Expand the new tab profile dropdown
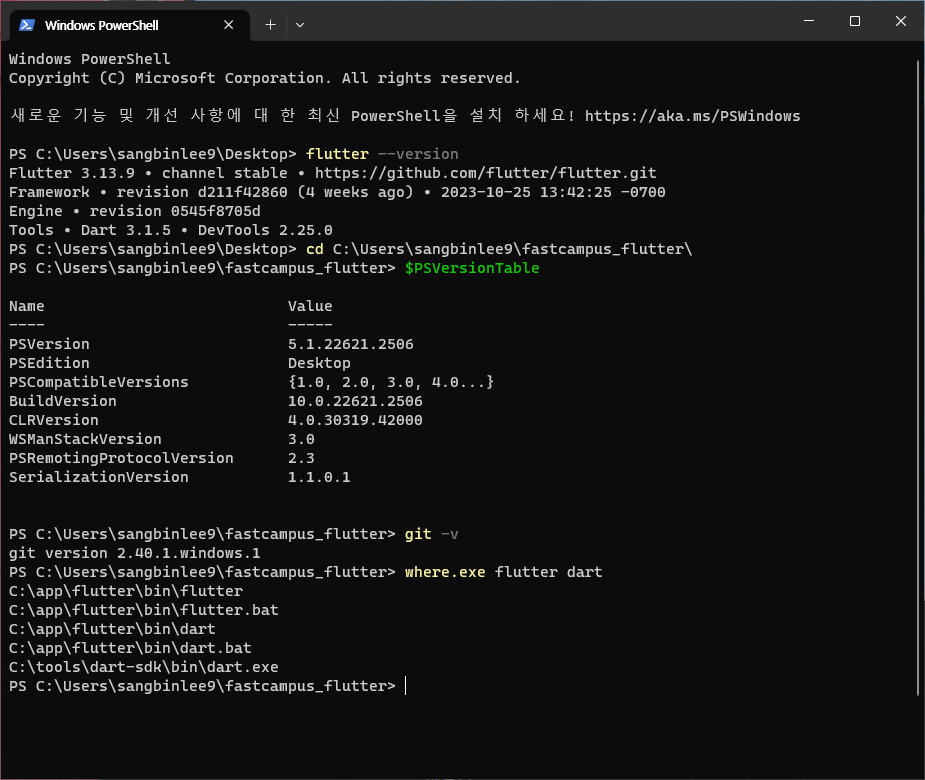925x780 pixels. tap(300, 25)
